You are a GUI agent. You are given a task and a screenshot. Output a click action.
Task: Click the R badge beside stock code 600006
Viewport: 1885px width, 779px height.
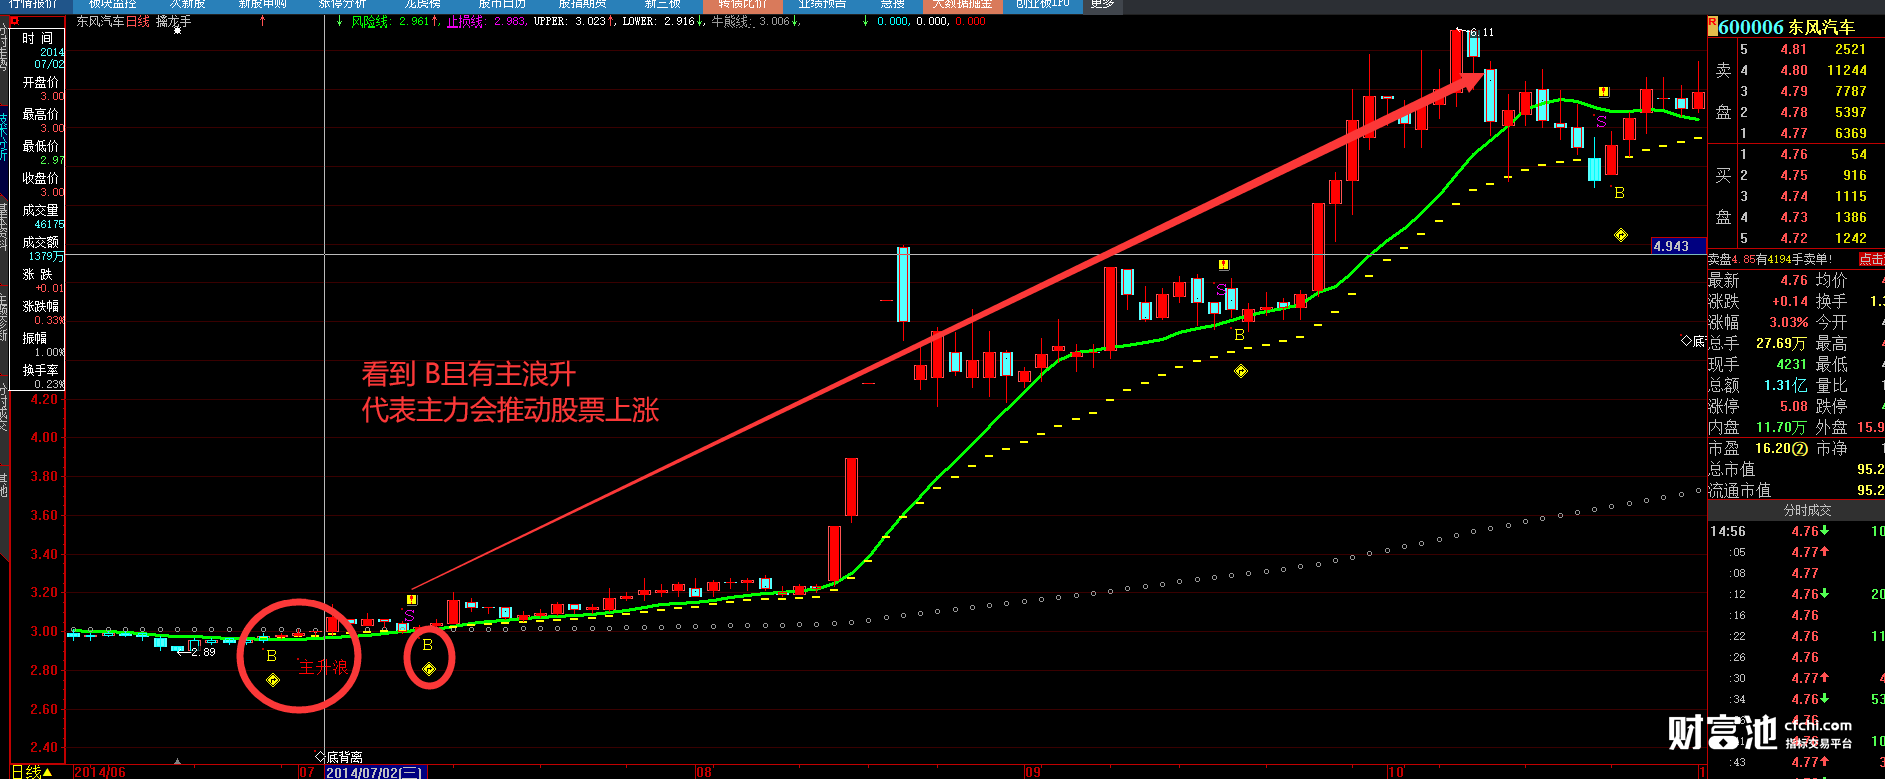1712,24
